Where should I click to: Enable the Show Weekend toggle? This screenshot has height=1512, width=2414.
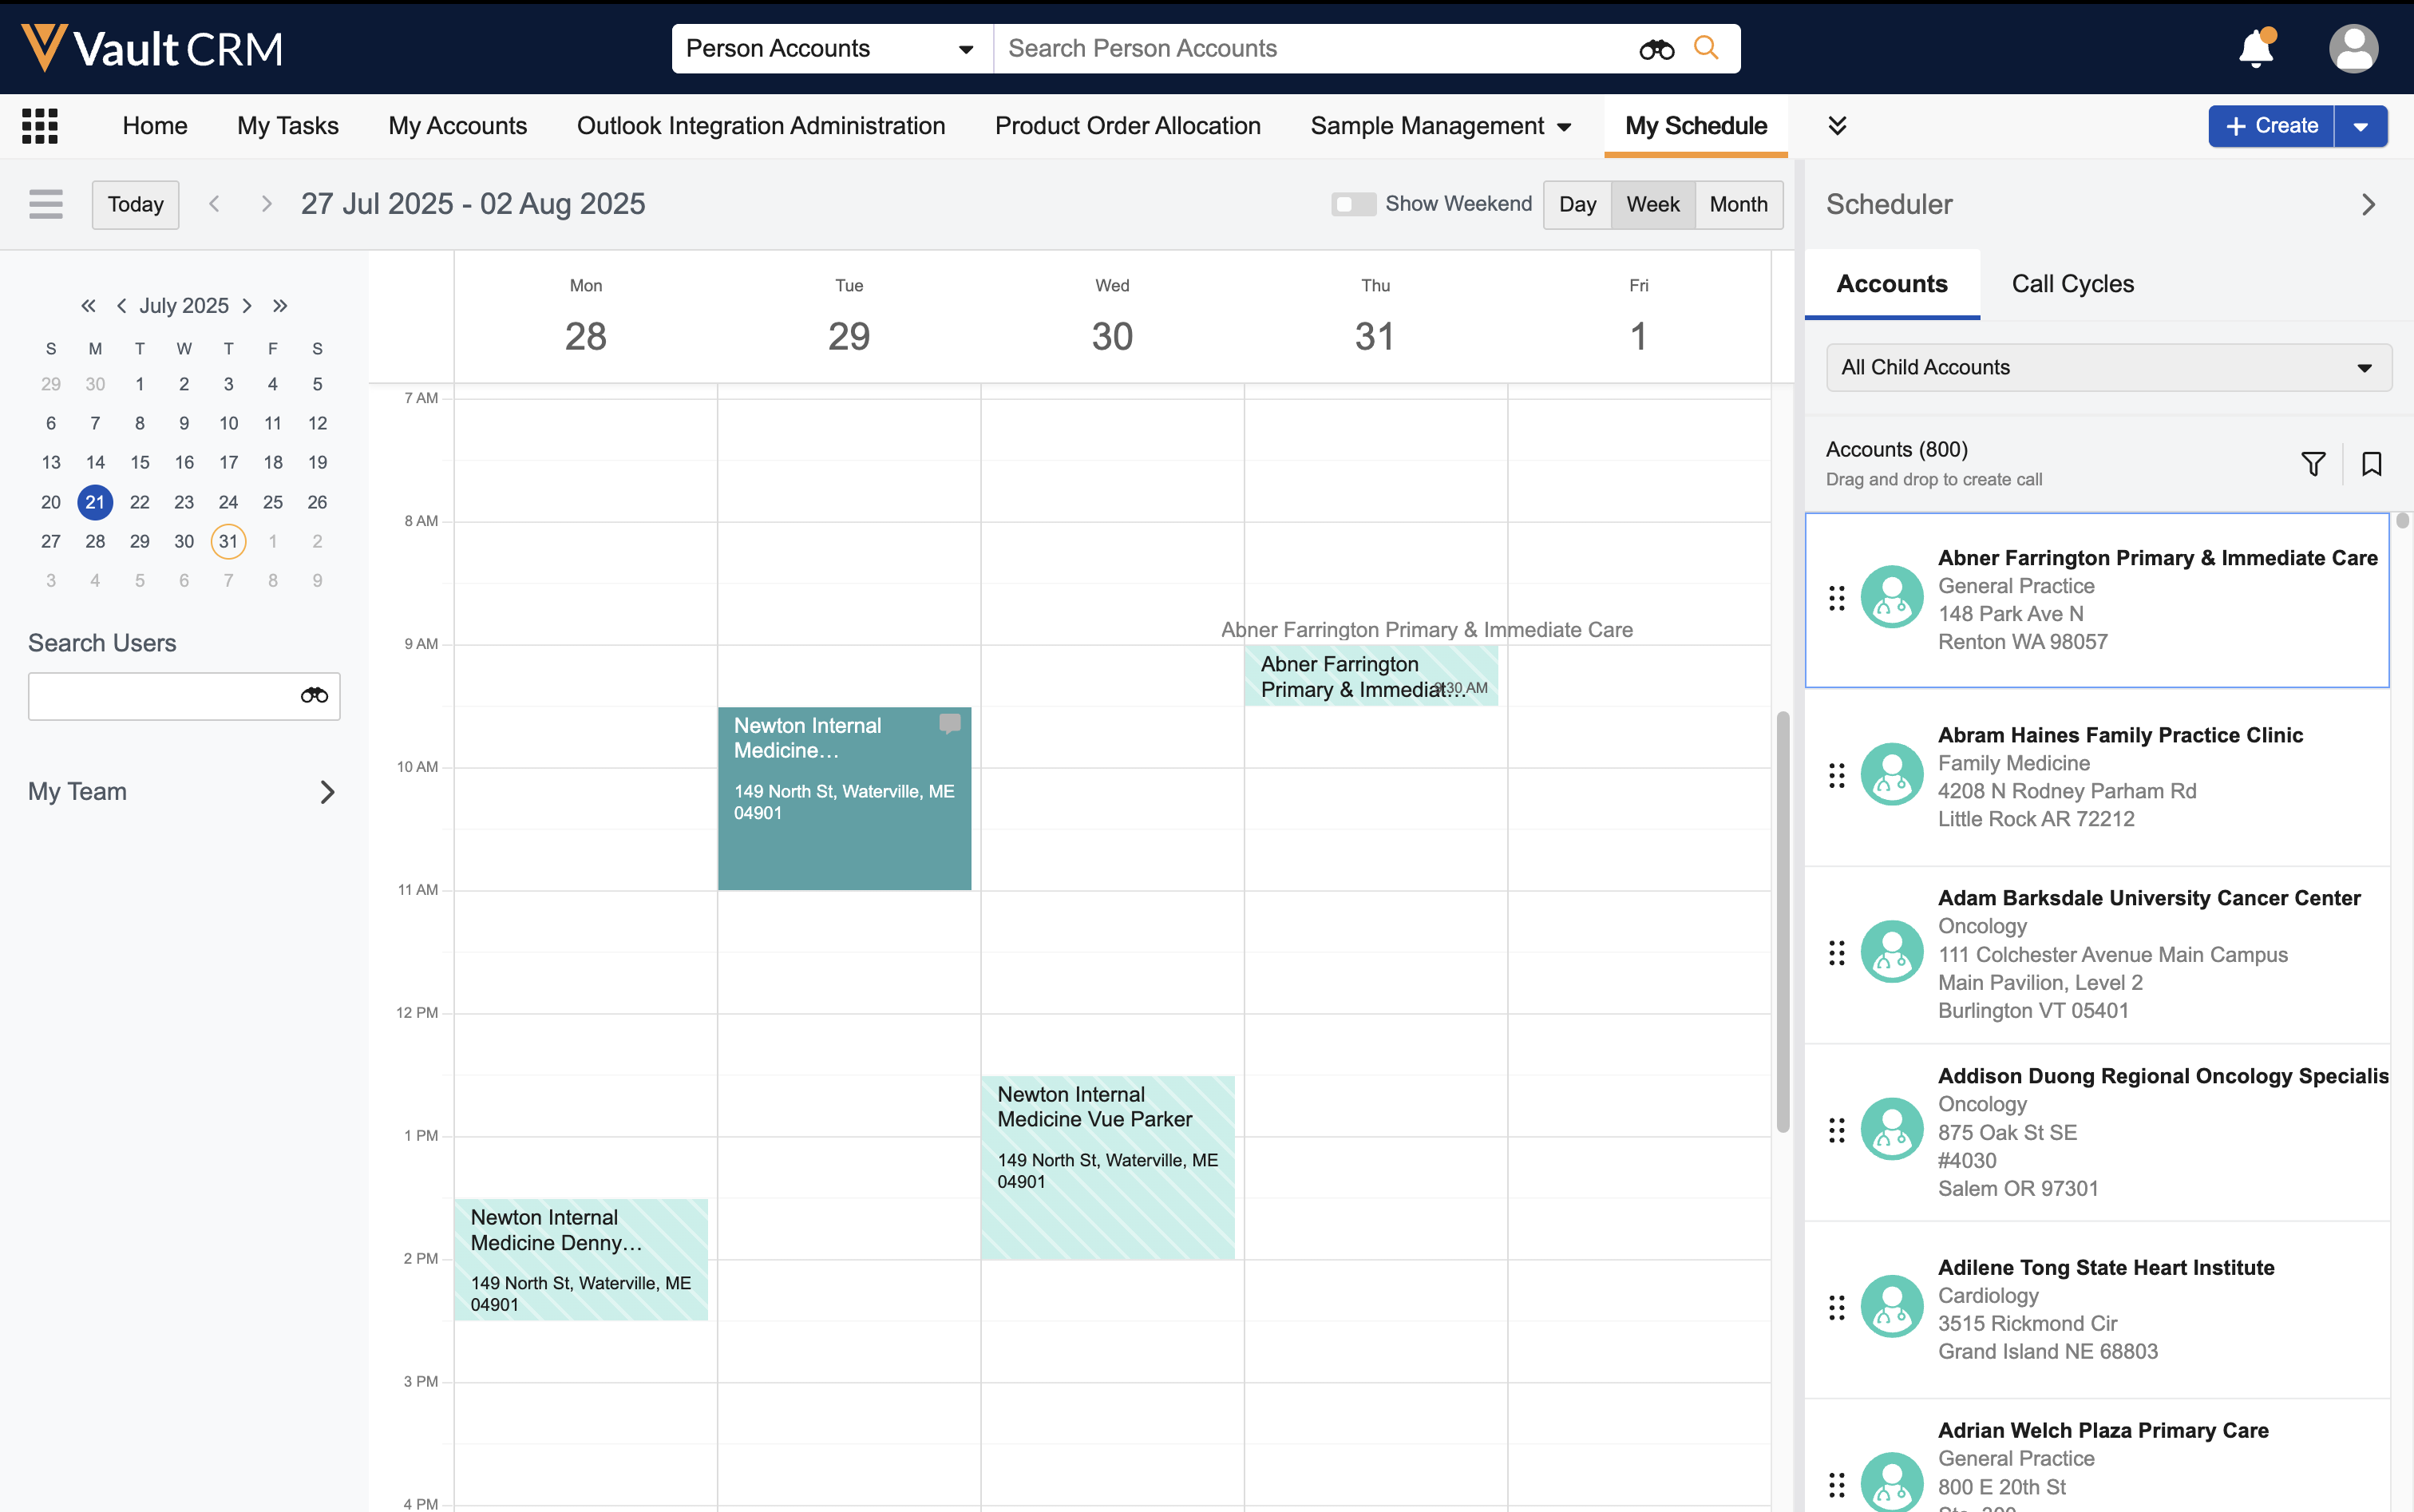[x=1353, y=204]
